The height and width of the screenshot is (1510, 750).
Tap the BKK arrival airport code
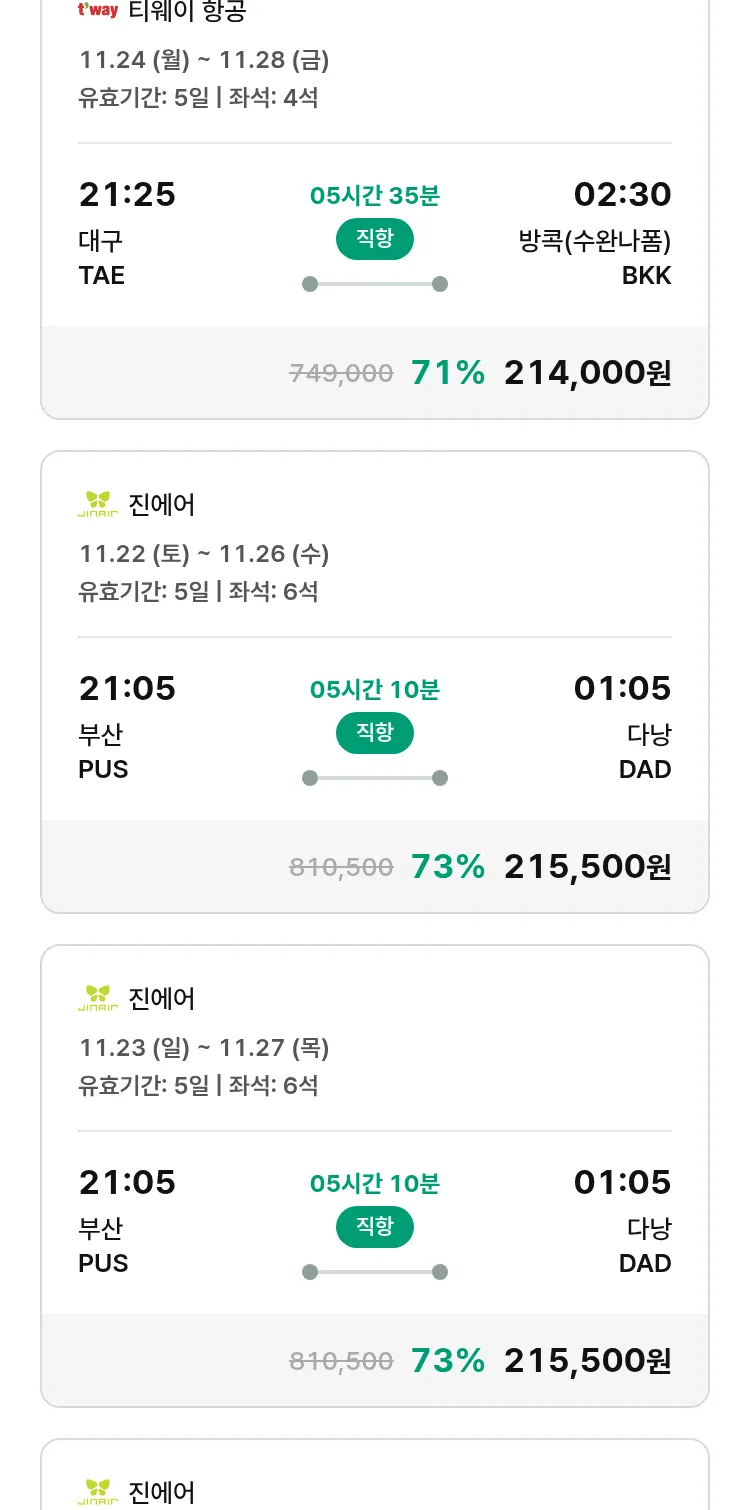pos(646,276)
